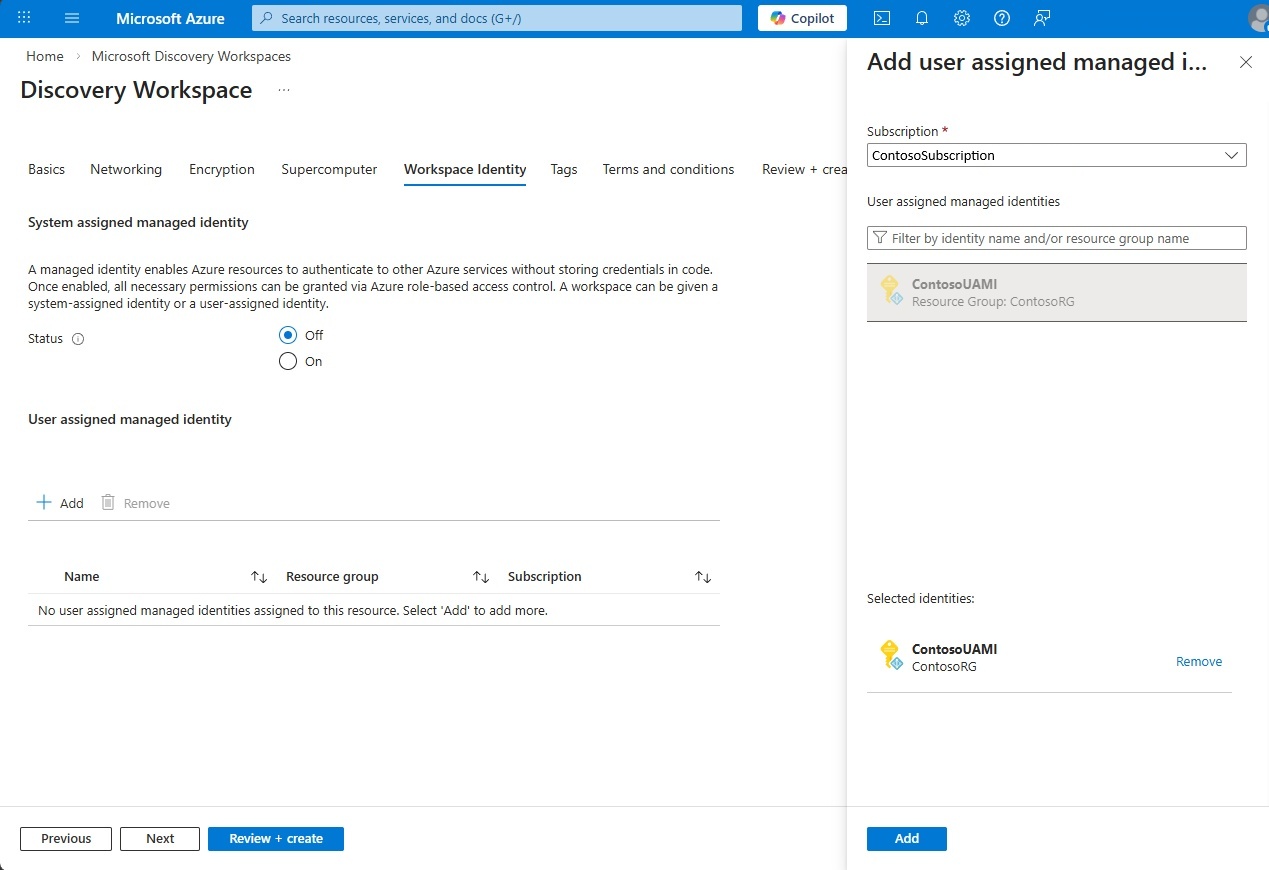Select the Workspace Identity tab
The height and width of the screenshot is (870, 1269).
pos(465,169)
